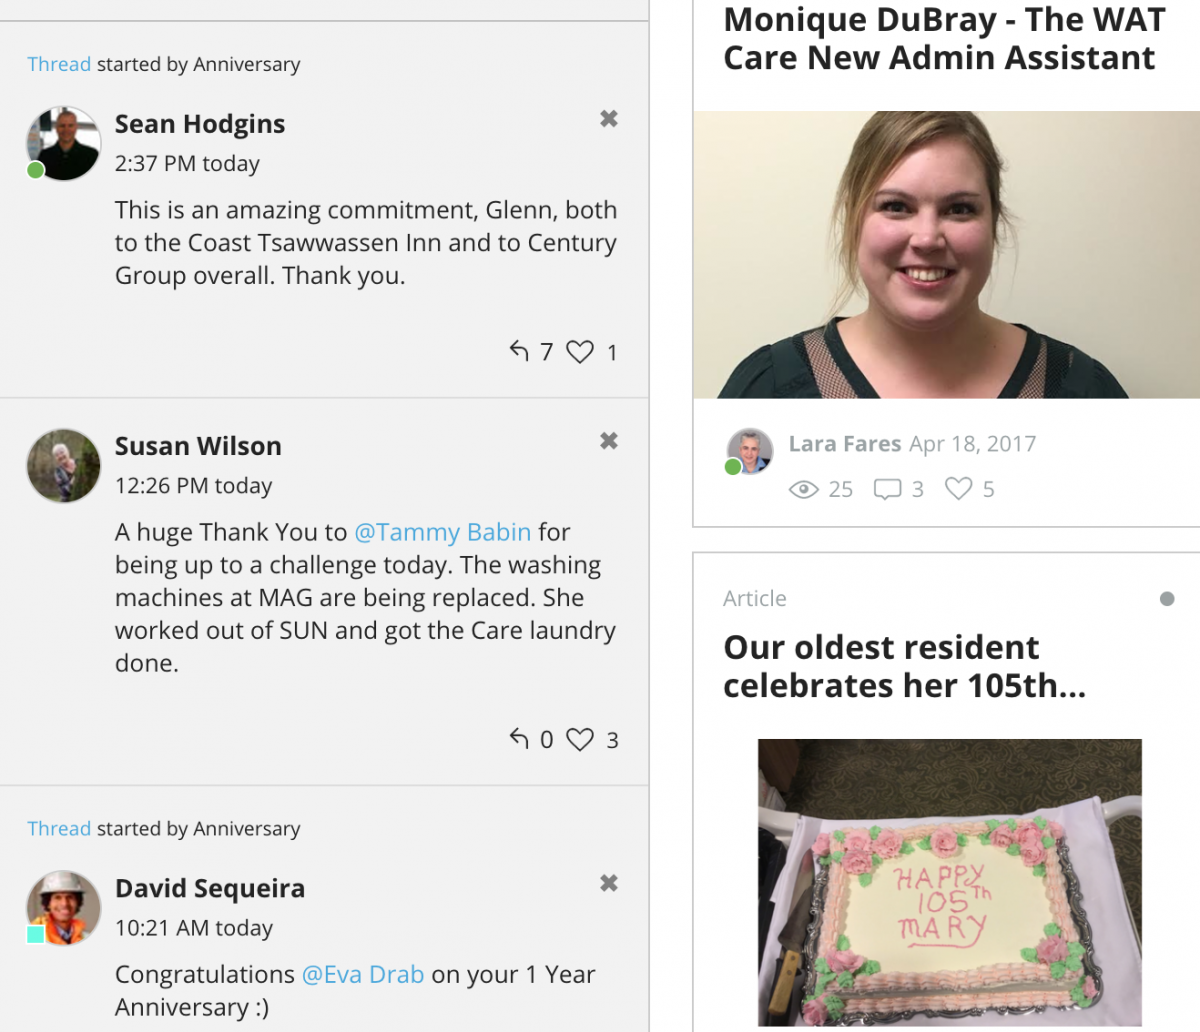Click the gray unread dot on the Article card

1166,599
